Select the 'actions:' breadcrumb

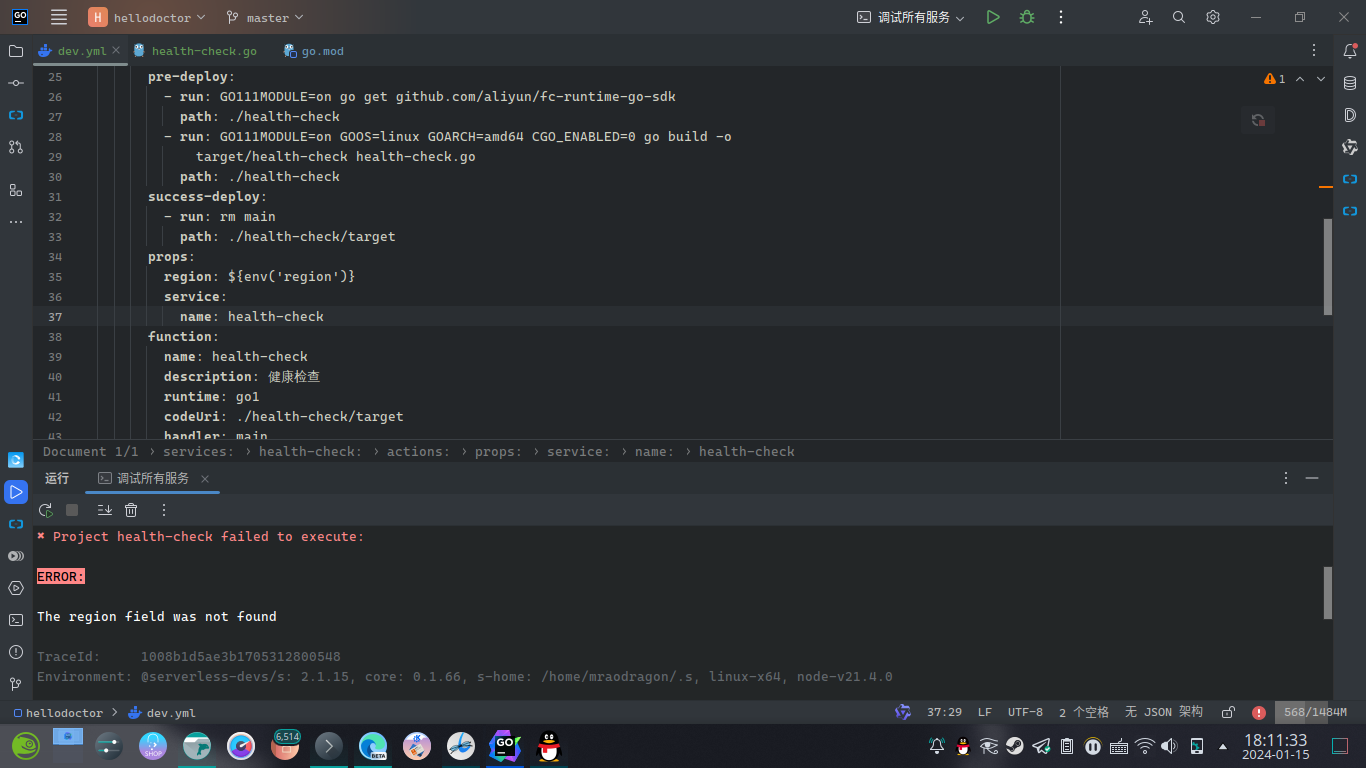(x=418, y=452)
